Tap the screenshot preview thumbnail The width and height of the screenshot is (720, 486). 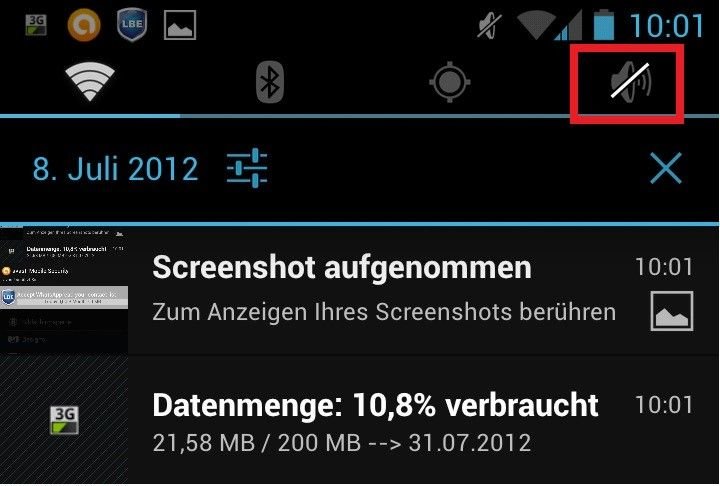[64, 290]
